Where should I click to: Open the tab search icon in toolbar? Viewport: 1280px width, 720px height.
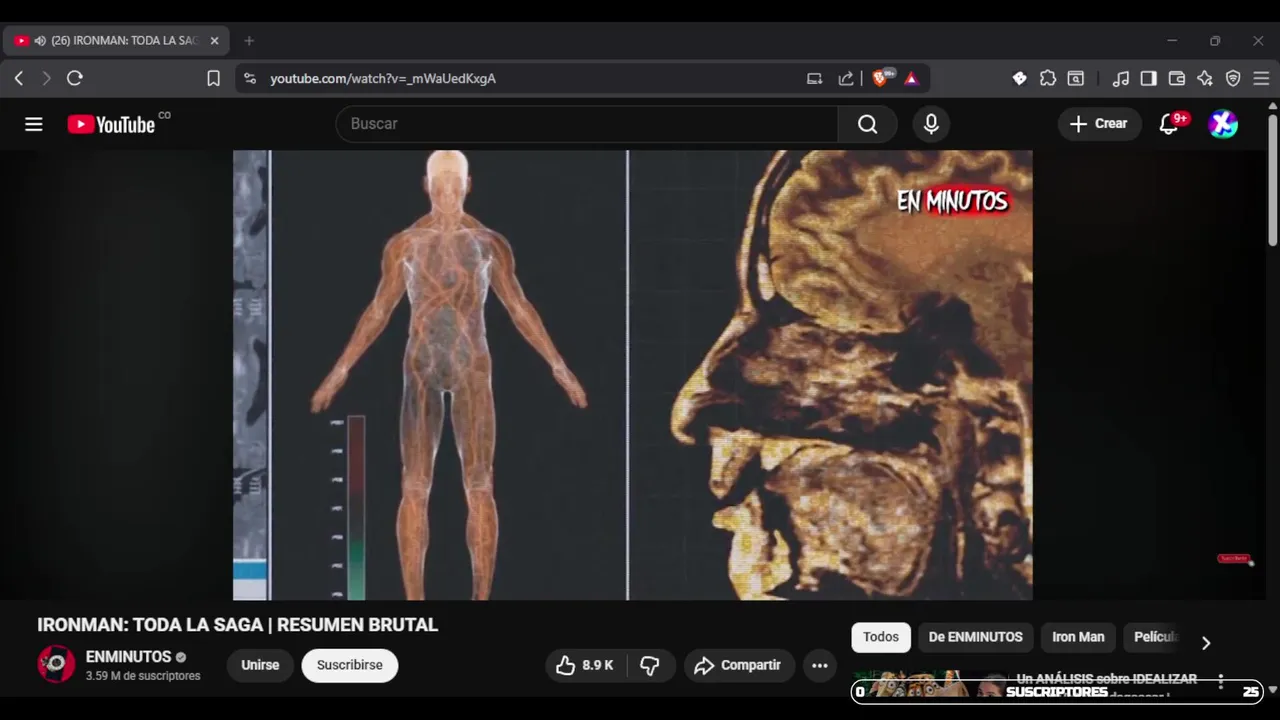coord(1076,78)
